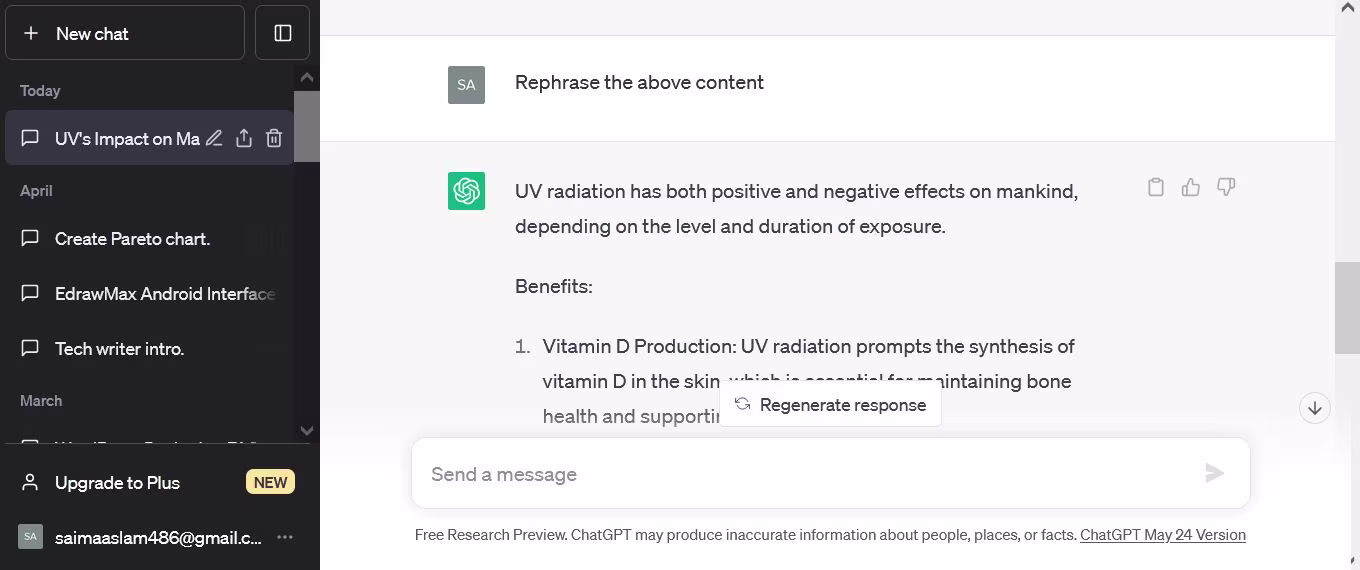The width and height of the screenshot is (1360, 570).
Task: Click Regenerate response button
Action: pos(830,405)
